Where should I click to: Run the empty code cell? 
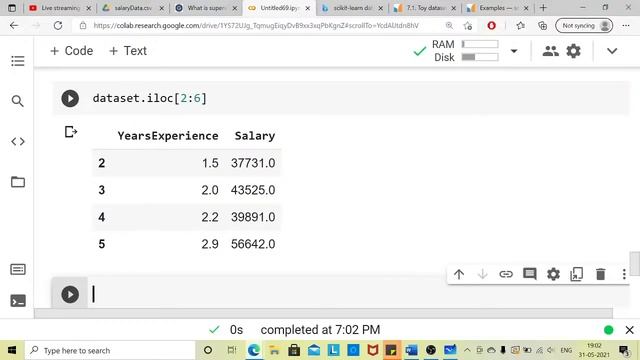pyautogui.click(x=70, y=294)
